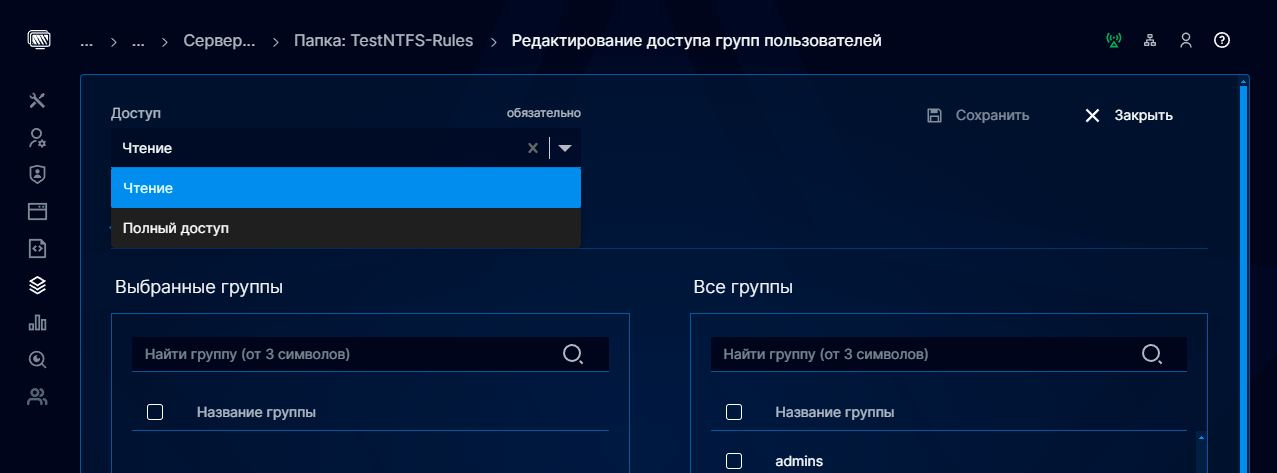Click the Закрыть button
Viewport: 1277px width, 473px height.
pyautogui.click(x=1129, y=115)
